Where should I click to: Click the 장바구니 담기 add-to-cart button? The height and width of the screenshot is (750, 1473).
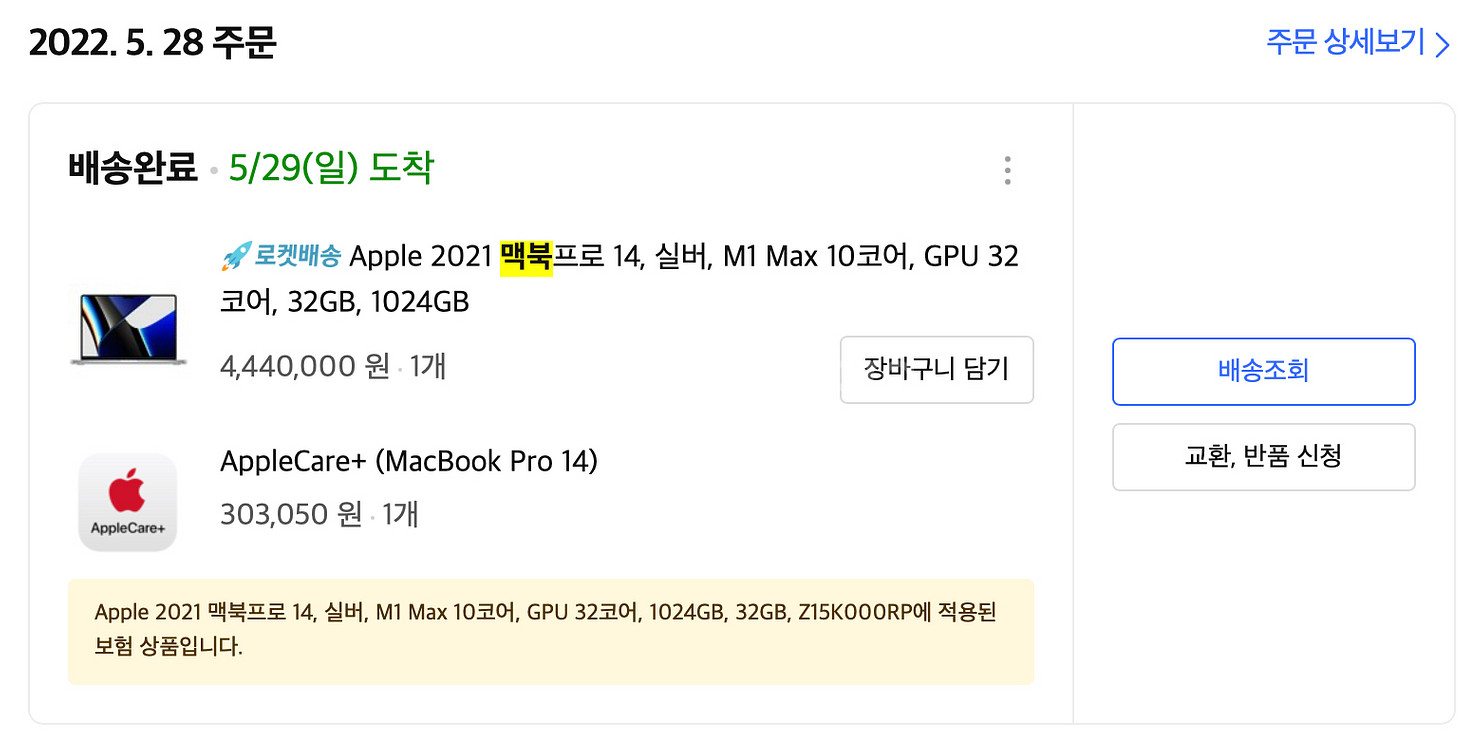pyautogui.click(x=937, y=370)
